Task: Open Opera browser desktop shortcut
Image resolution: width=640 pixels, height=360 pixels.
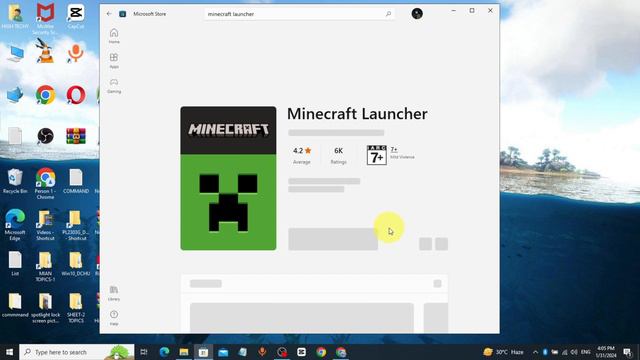Action: (x=76, y=95)
